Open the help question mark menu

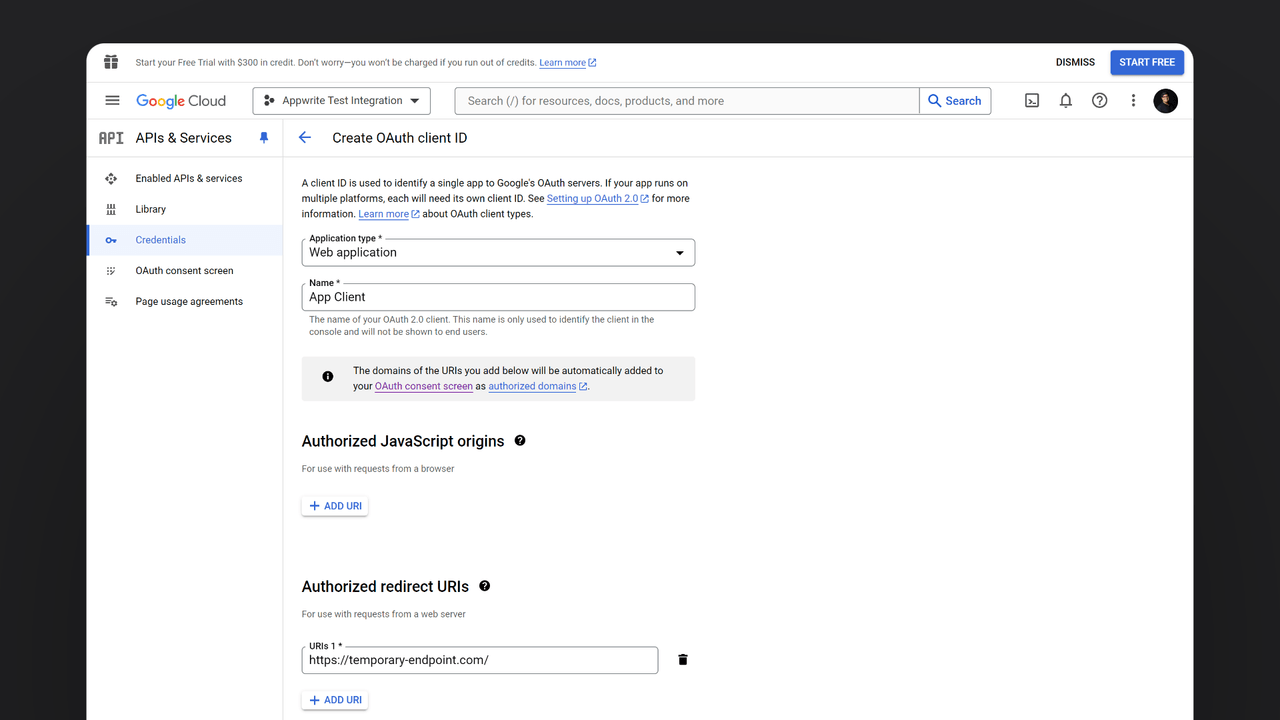point(1100,100)
